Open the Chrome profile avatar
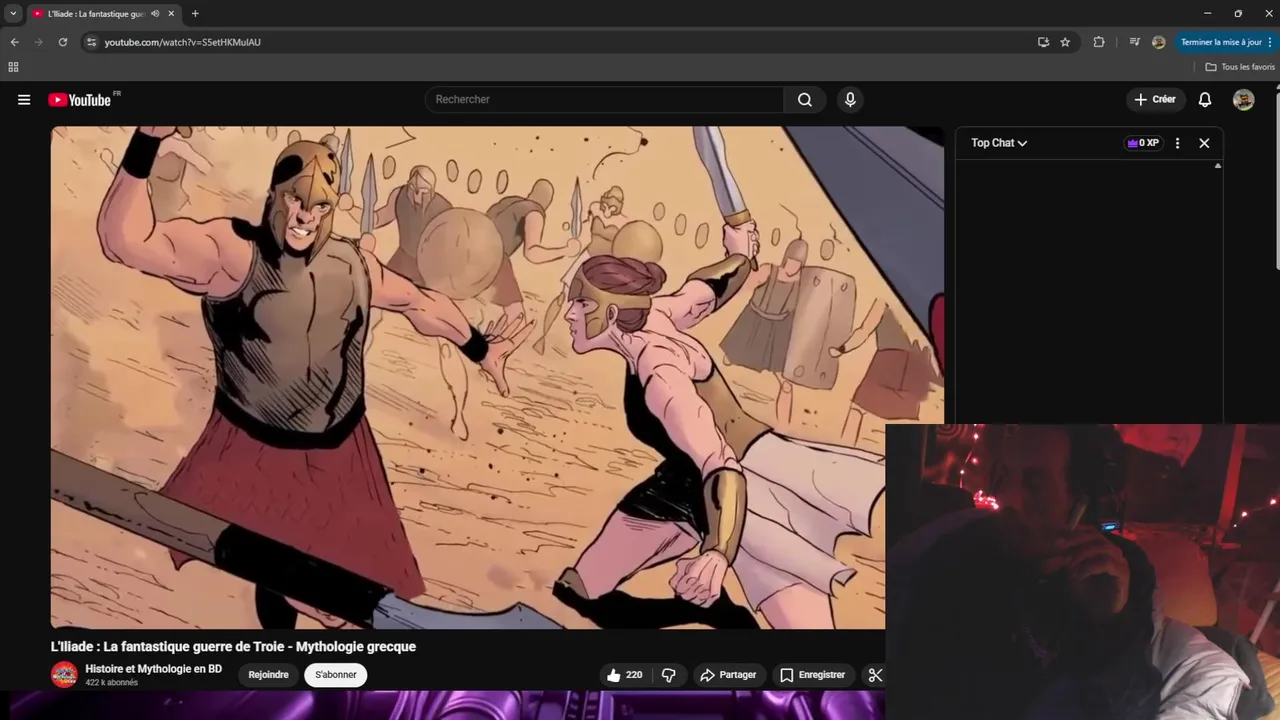This screenshot has height=720, width=1280. (x=1158, y=42)
